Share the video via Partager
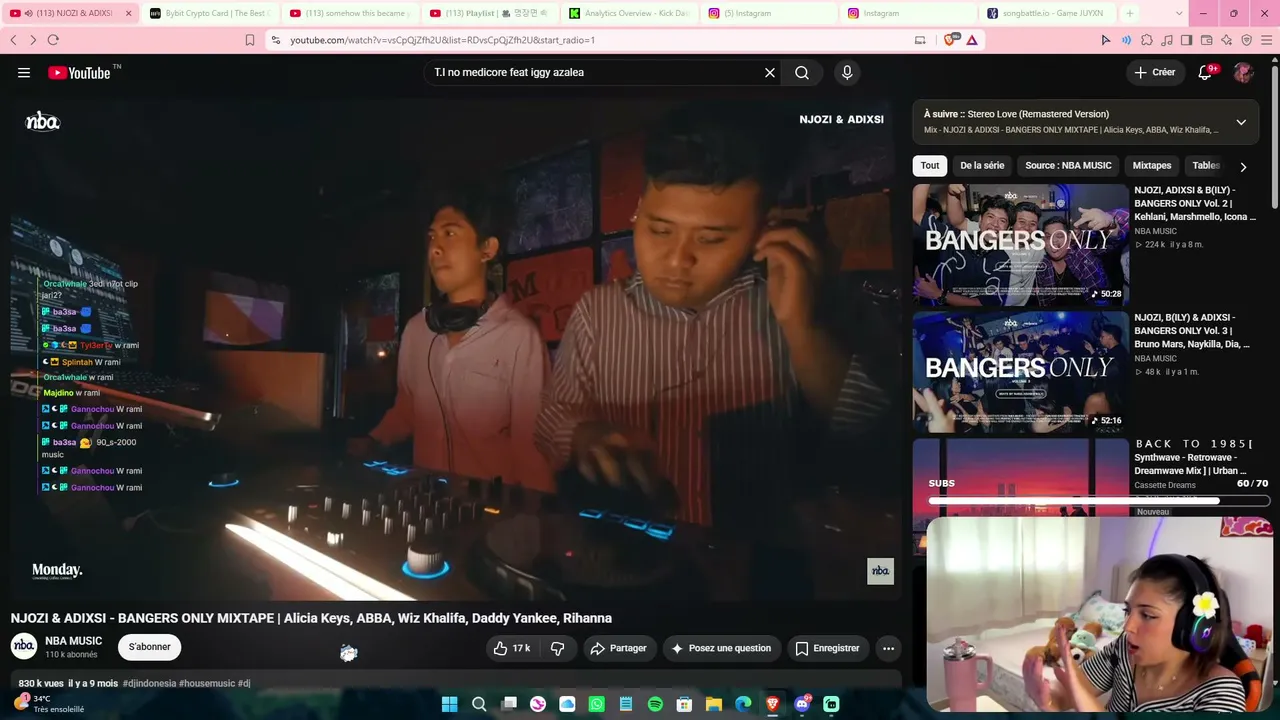The height and width of the screenshot is (720, 1280). [619, 648]
